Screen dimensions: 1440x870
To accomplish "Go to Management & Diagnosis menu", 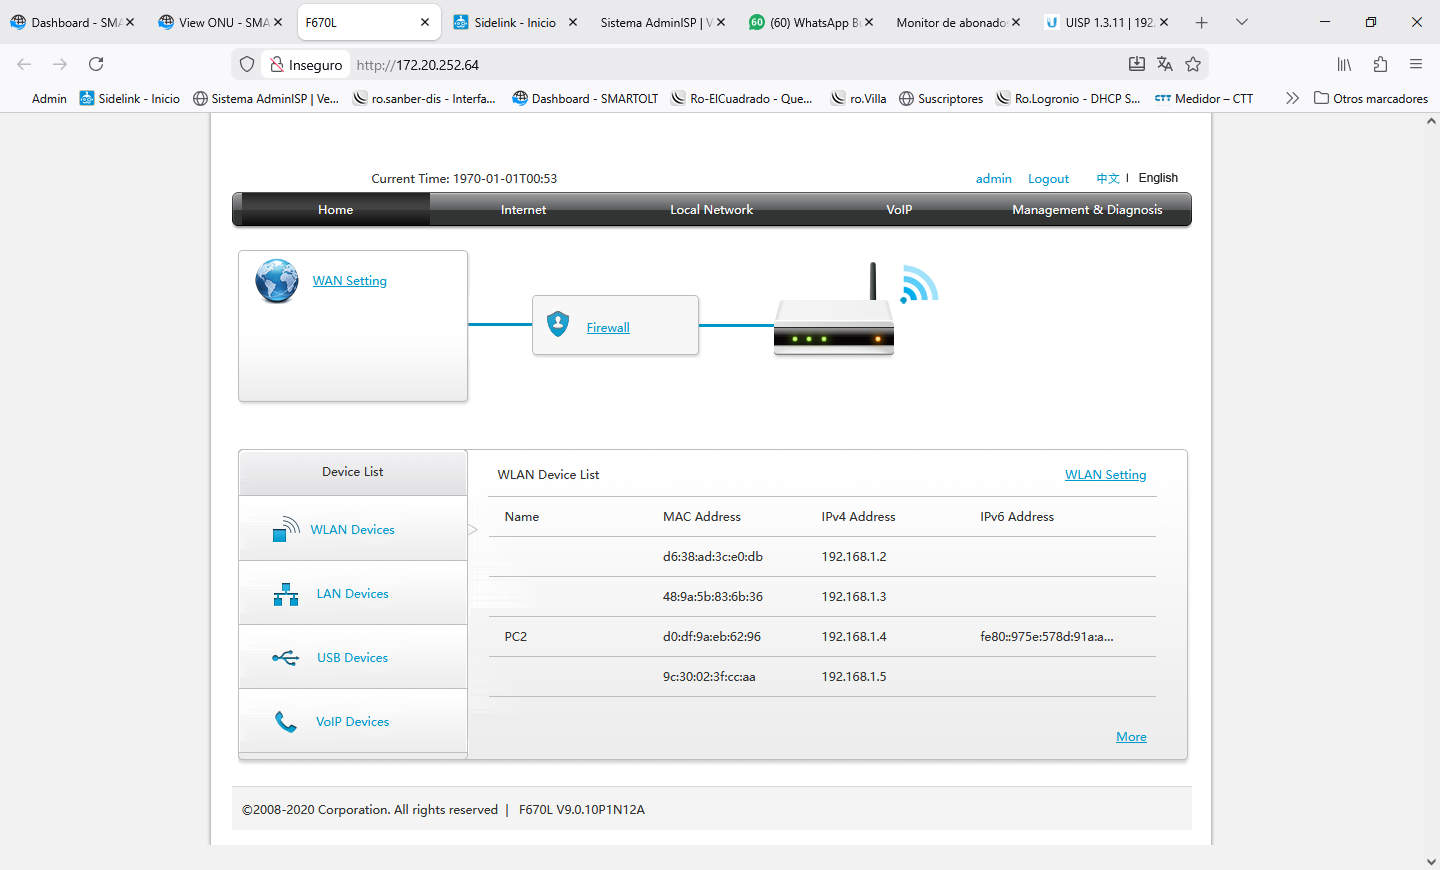I will pos(1087,210).
